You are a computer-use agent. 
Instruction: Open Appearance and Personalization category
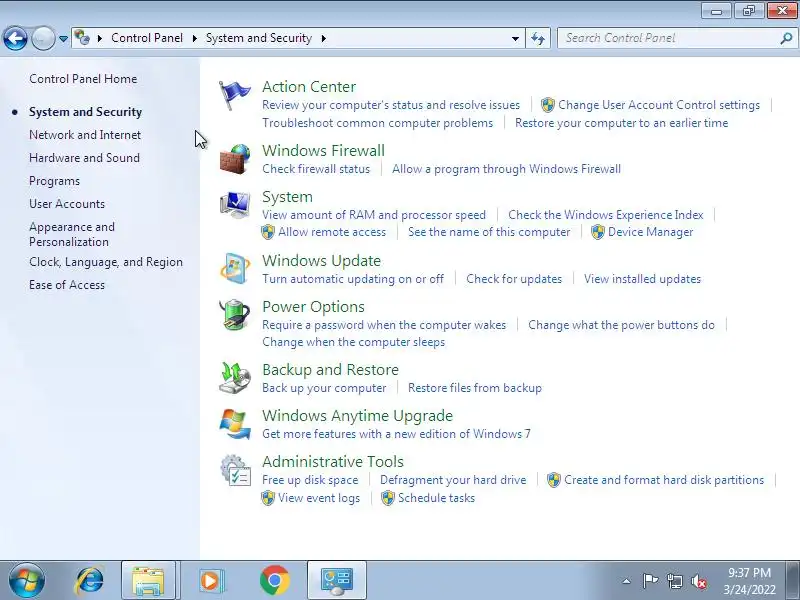click(72, 234)
